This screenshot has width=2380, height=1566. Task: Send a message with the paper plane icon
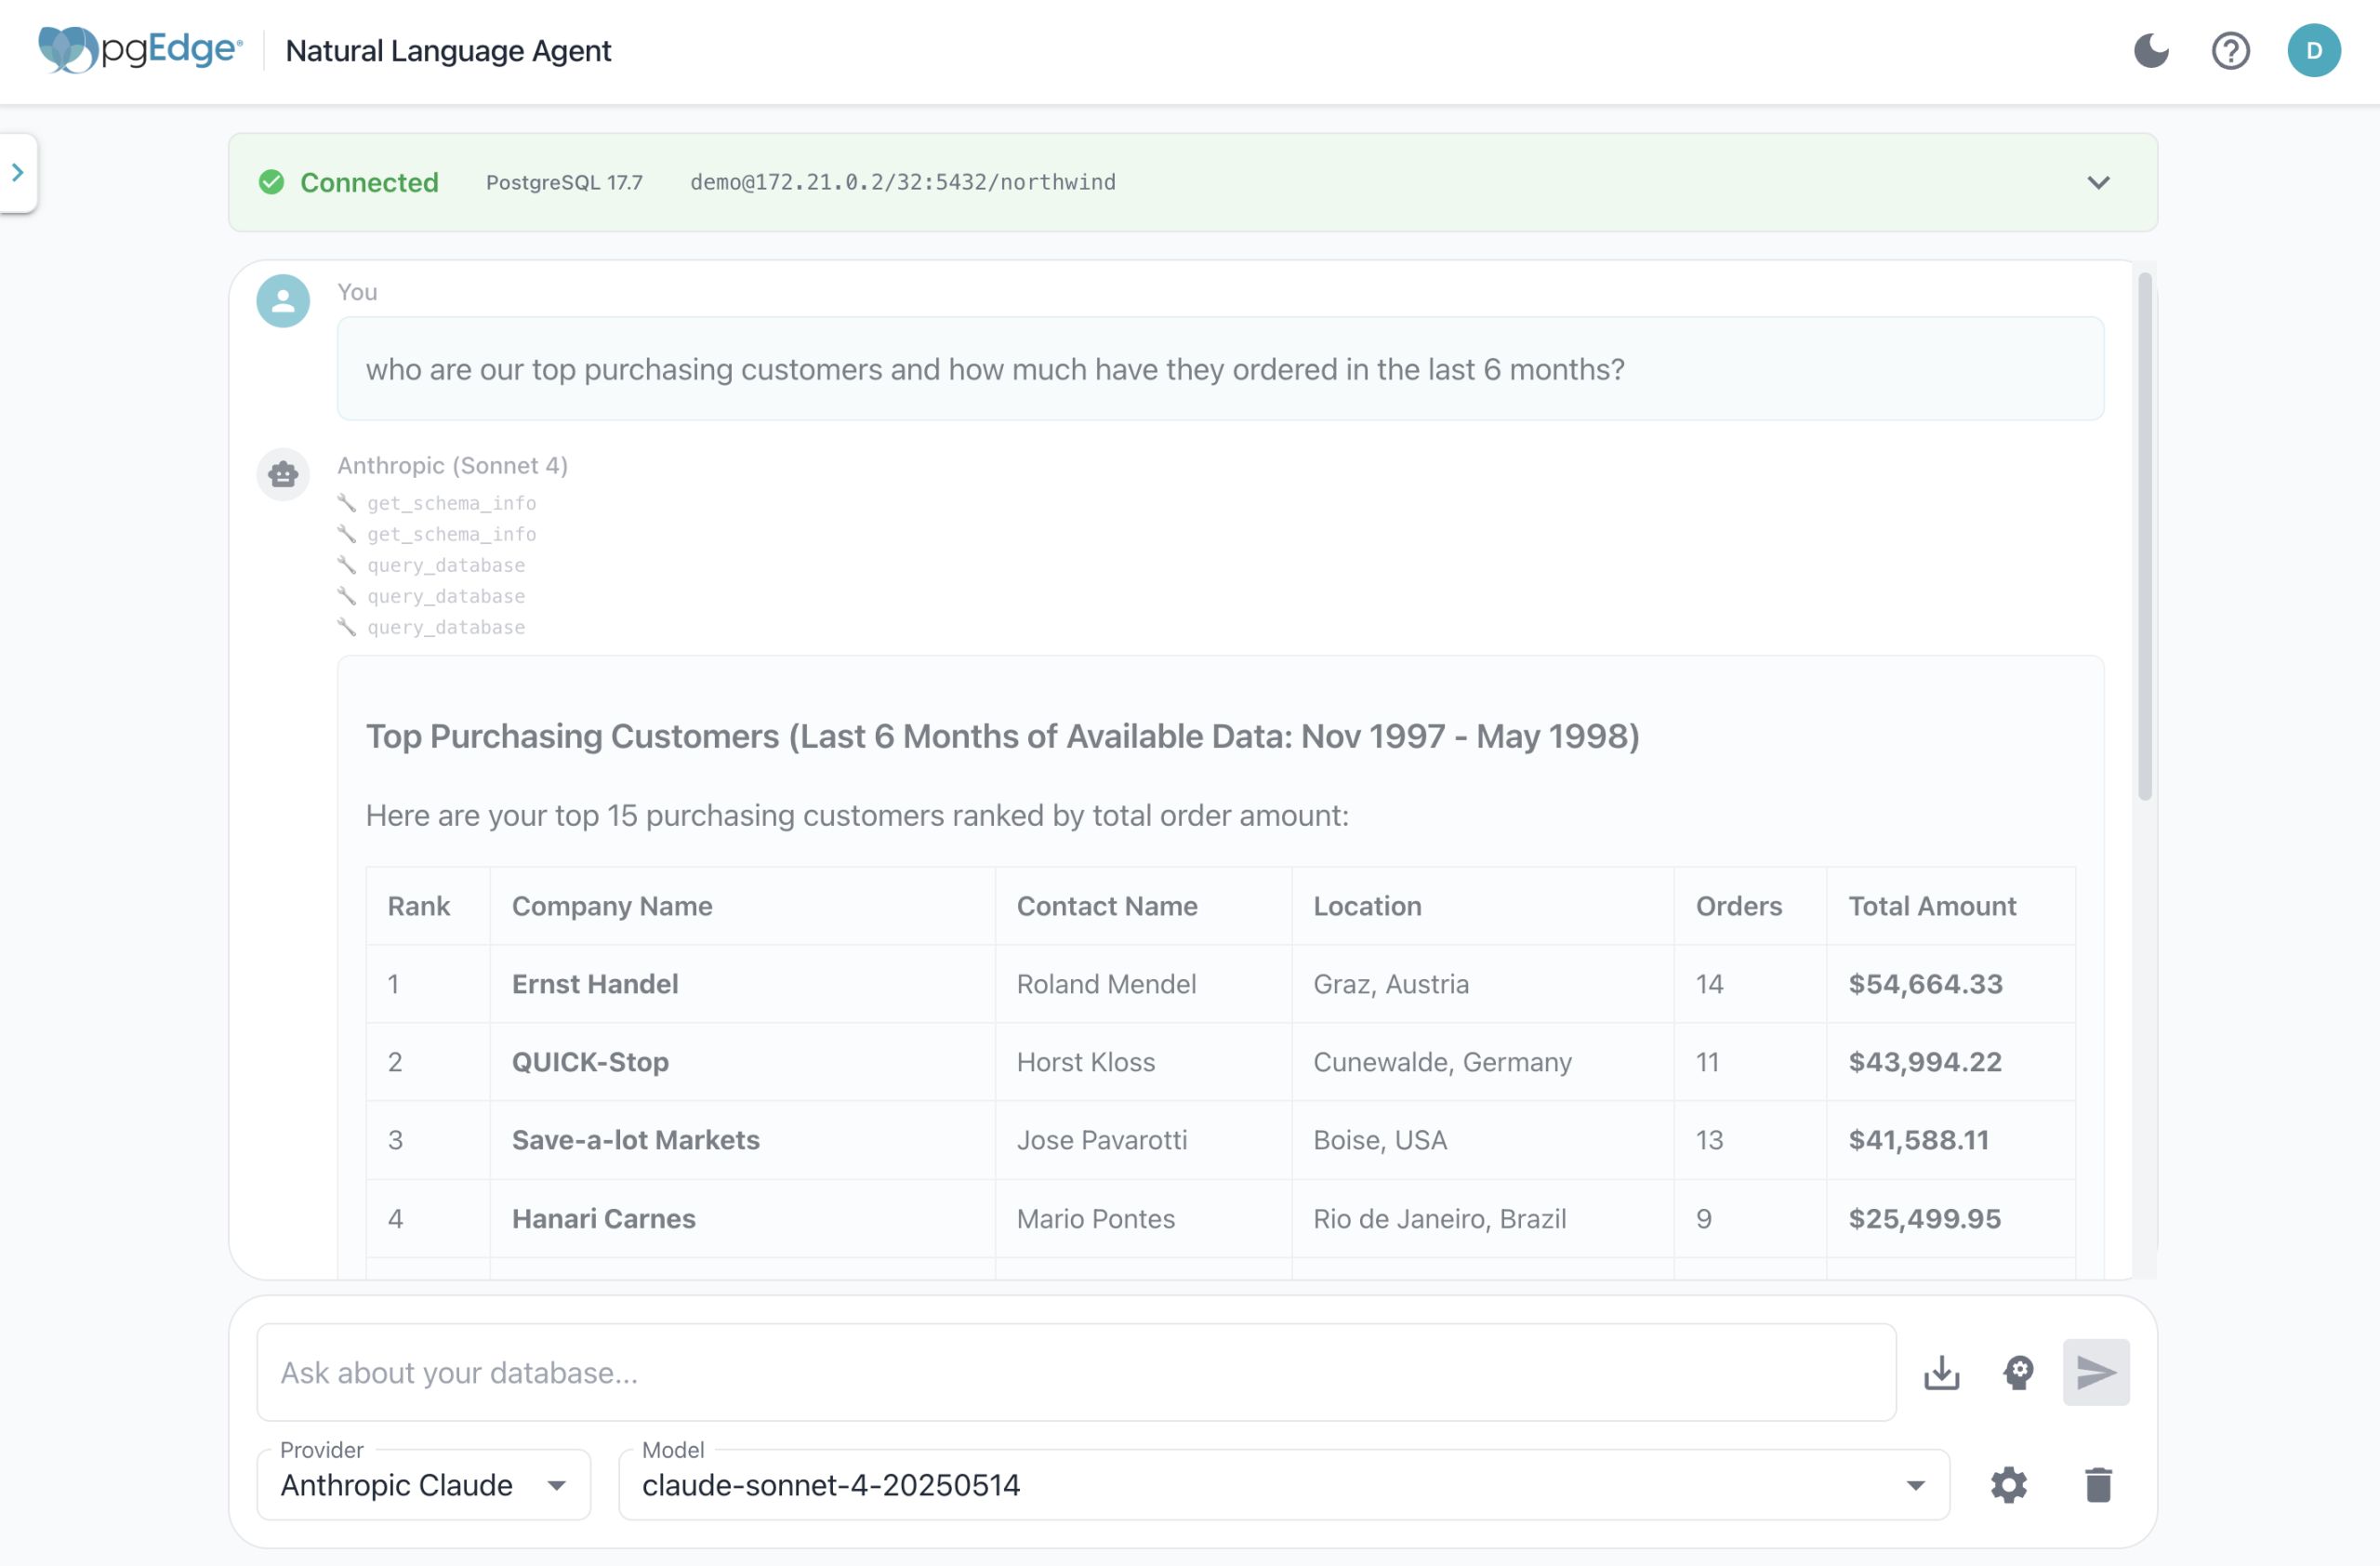(x=2096, y=1372)
